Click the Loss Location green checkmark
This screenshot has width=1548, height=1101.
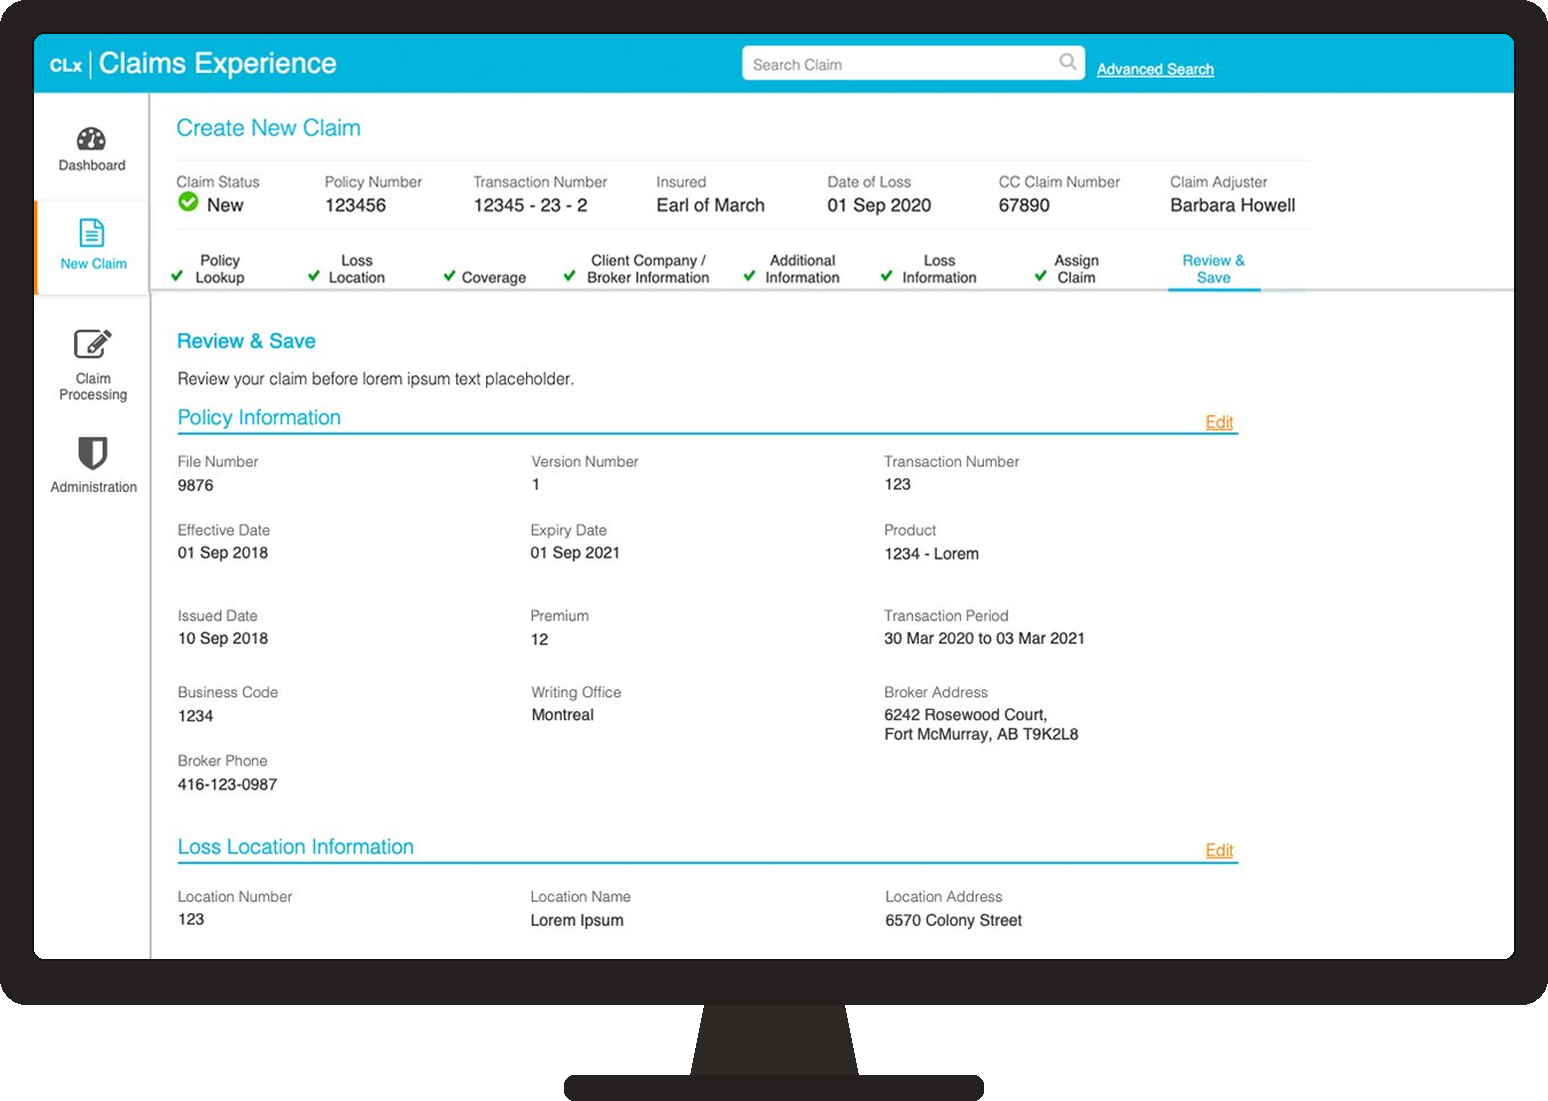click(314, 276)
